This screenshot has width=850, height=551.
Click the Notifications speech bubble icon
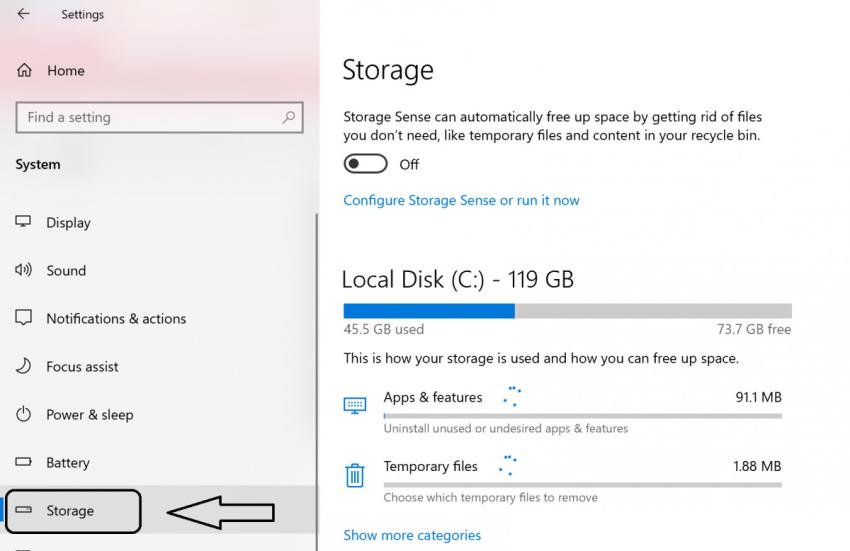coord(23,317)
